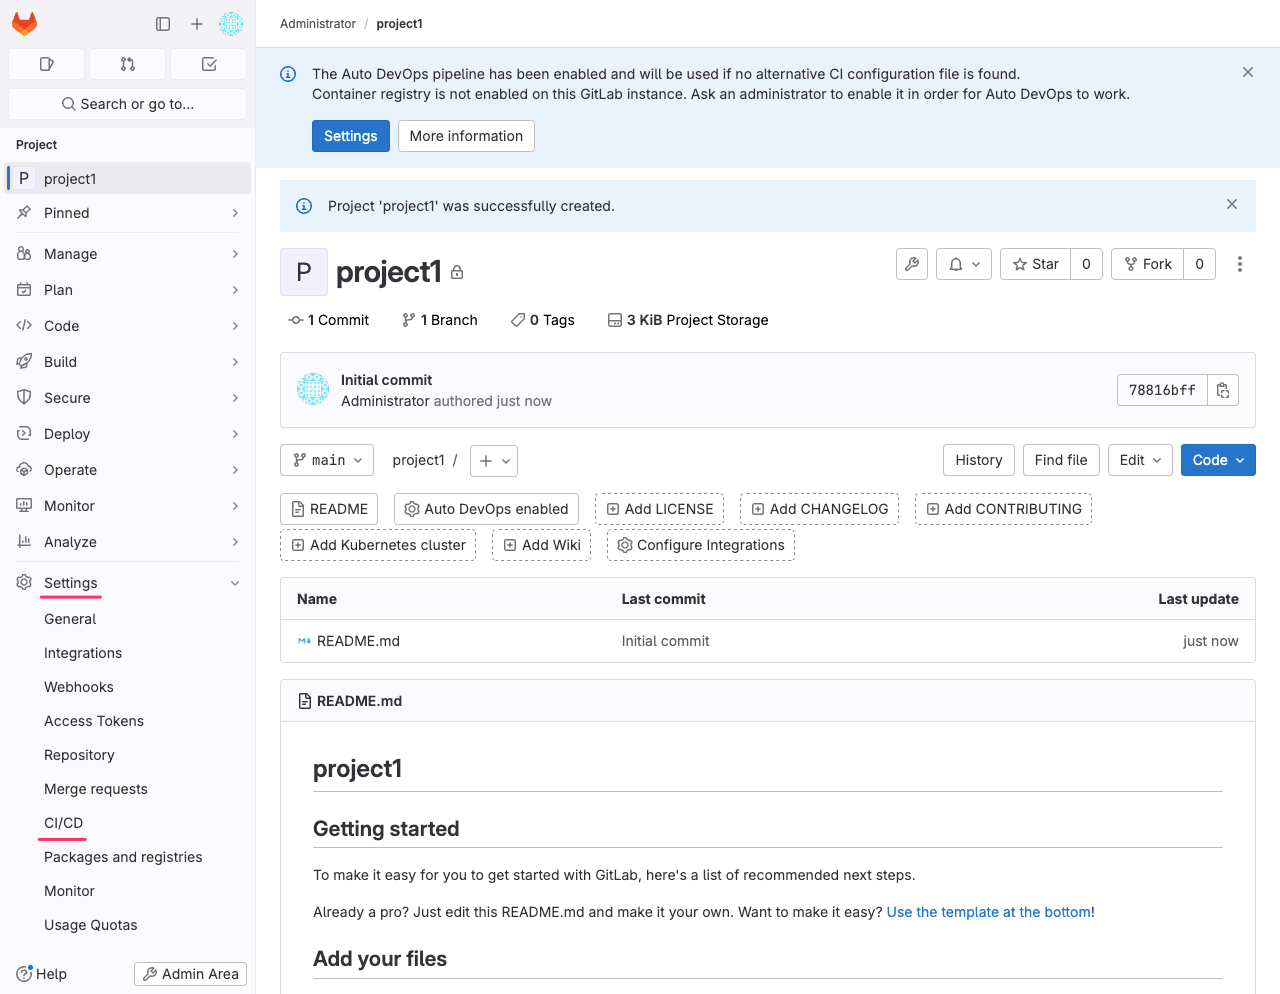Open the to-do list icon
Image resolution: width=1280 pixels, height=994 pixels.
(x=209, y=64)
